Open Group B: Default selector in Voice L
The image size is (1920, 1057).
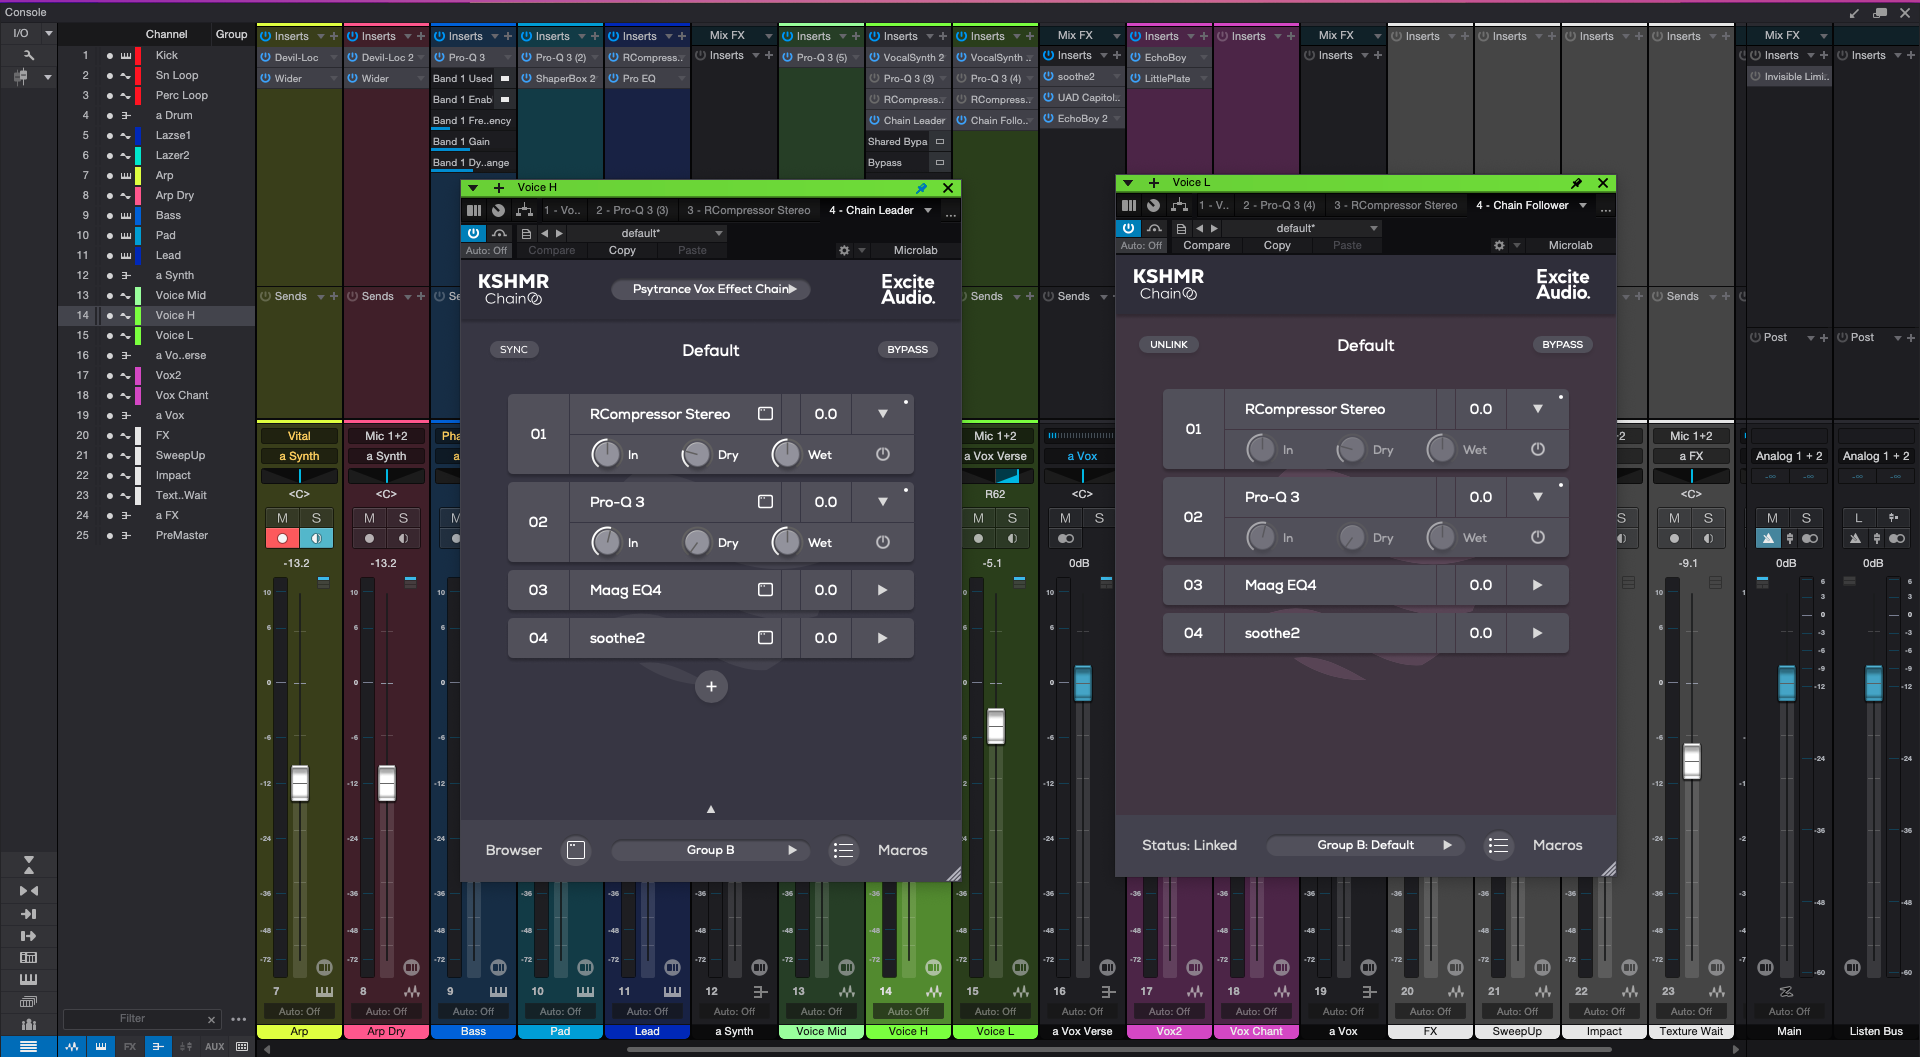tap(1366, 845)
